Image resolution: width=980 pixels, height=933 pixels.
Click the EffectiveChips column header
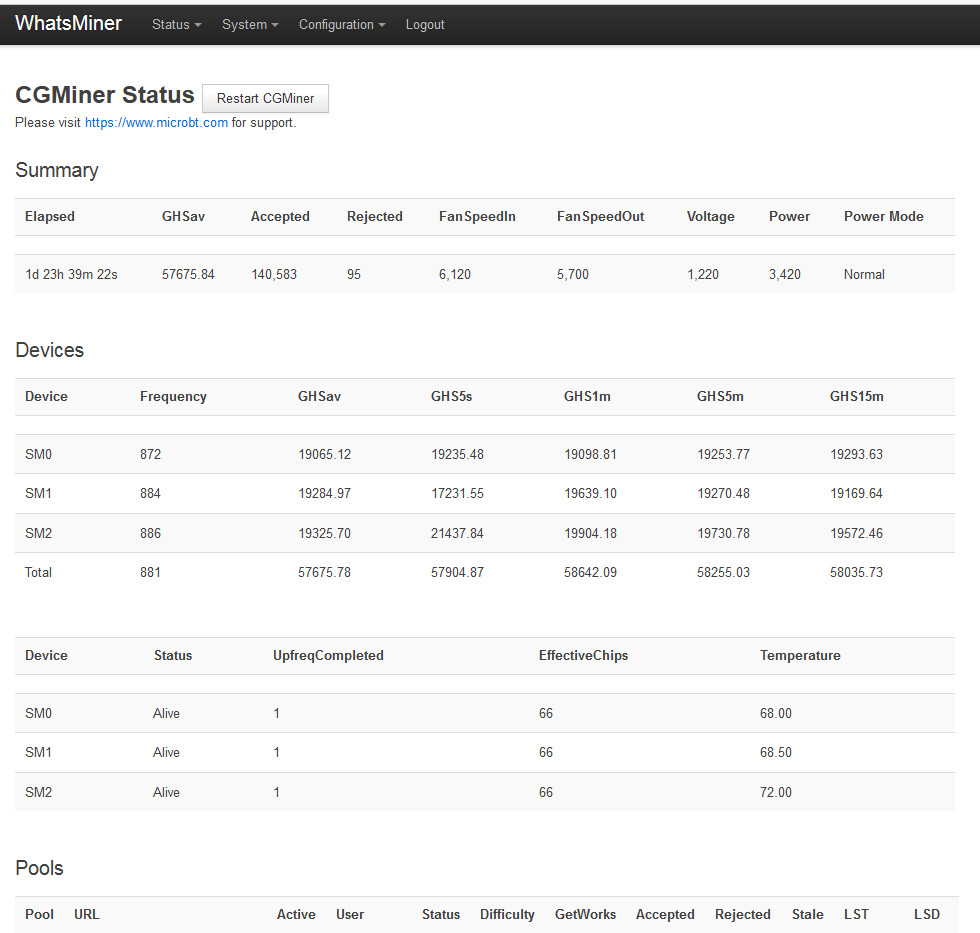pyautogui.click(x=583, y=656)
